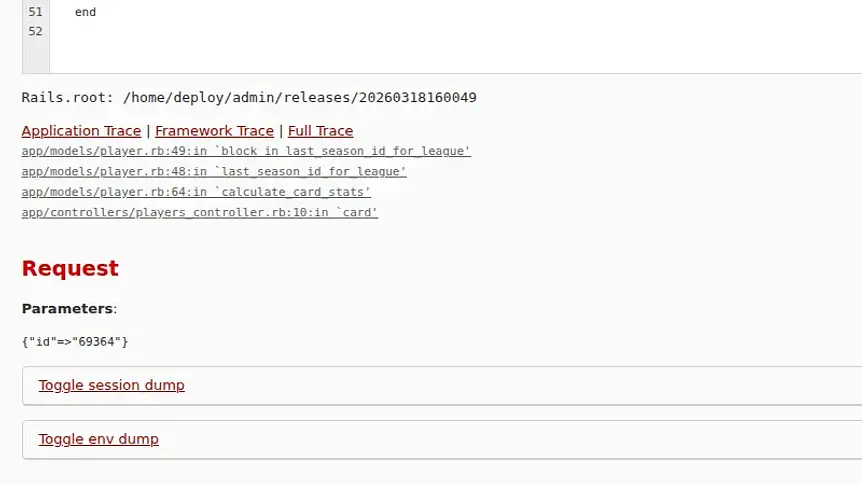Click line number 51 in gutter

pos(35,12)
